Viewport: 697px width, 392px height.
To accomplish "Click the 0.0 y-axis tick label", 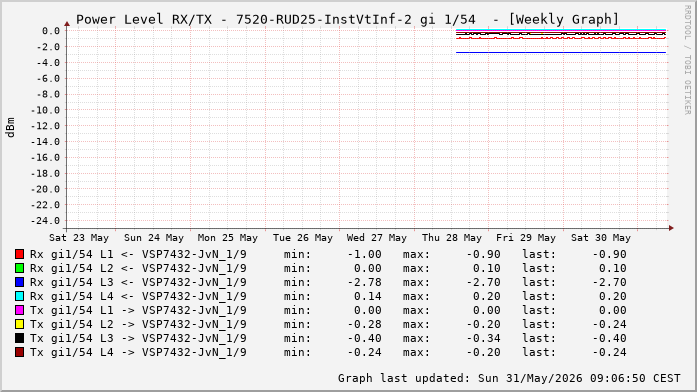I will tap(51, 31).
